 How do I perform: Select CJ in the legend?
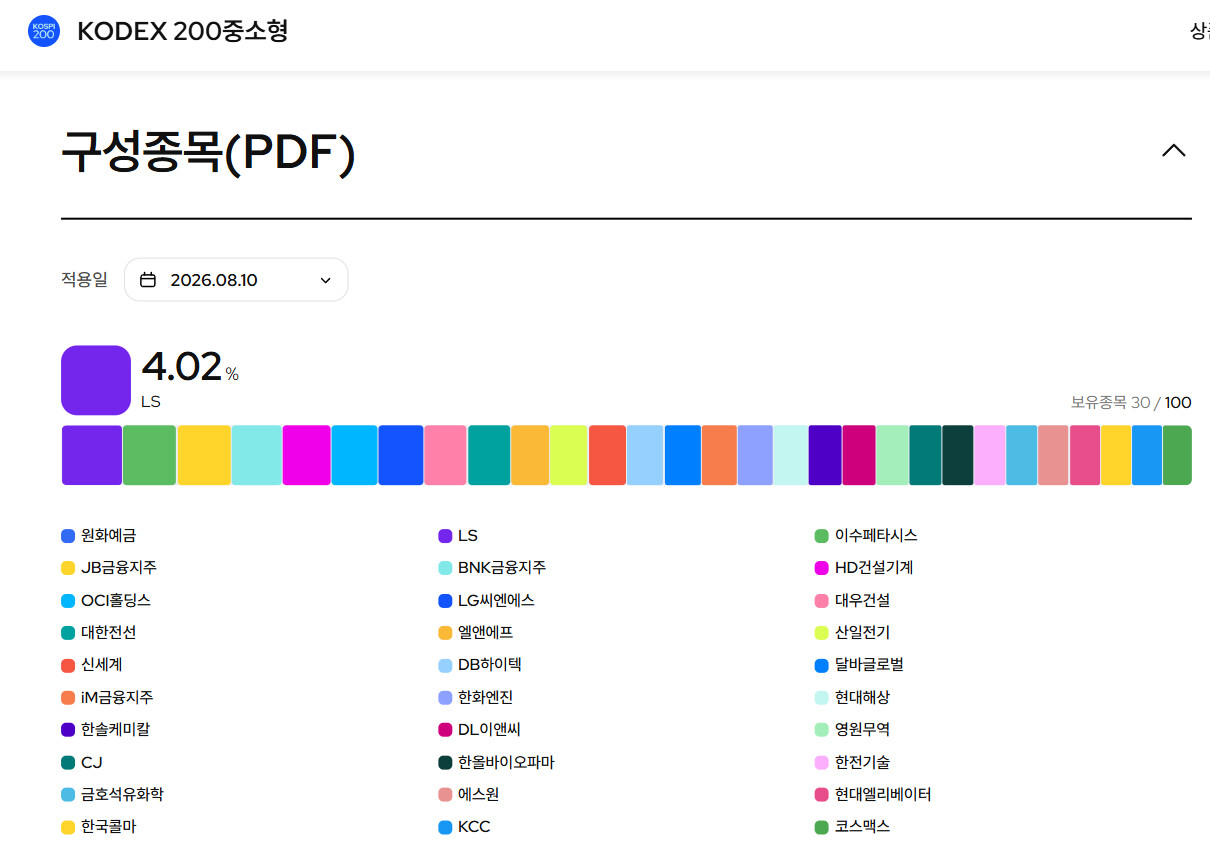click(x=82, y=763)
